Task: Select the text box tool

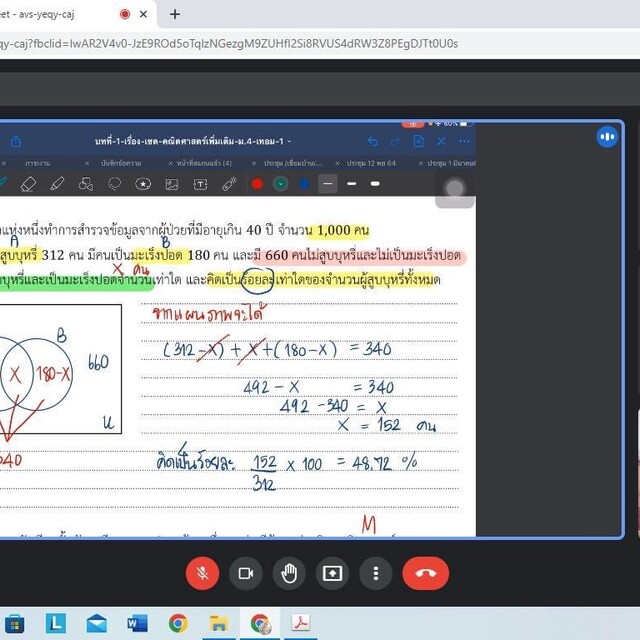Action: click(x=200, y=184)
